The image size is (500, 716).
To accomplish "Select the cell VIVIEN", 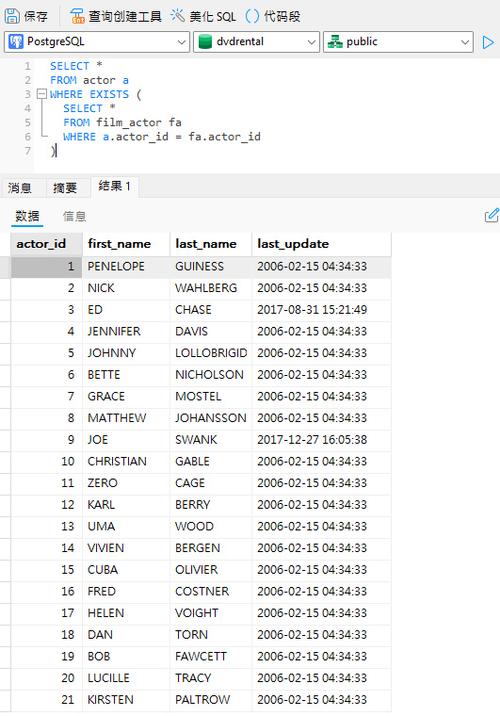I will tap(126, 548).
